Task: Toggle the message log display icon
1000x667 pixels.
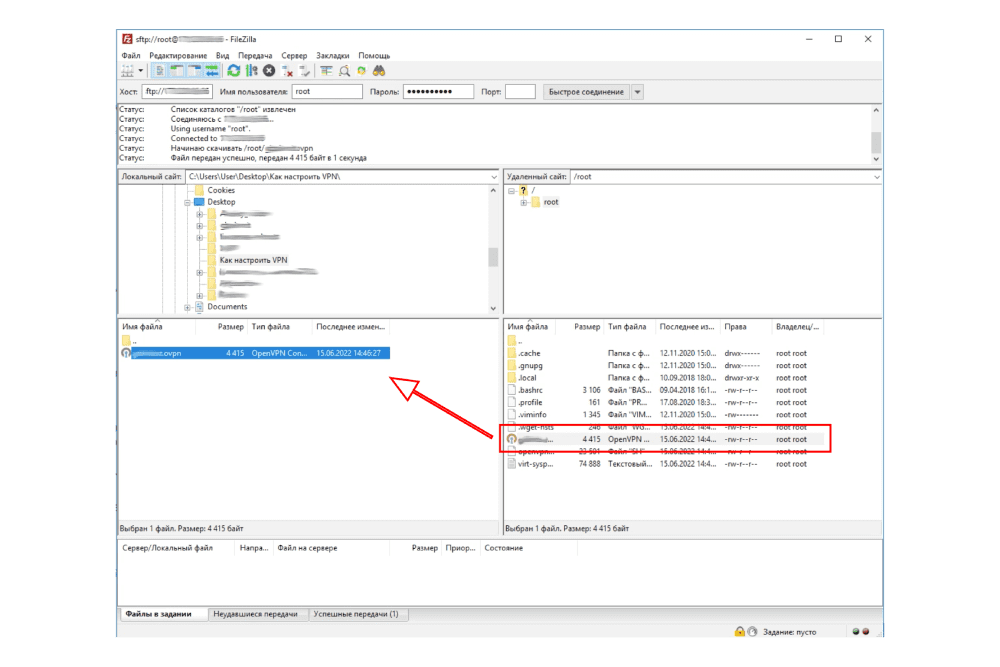Action: coord(160,71)
